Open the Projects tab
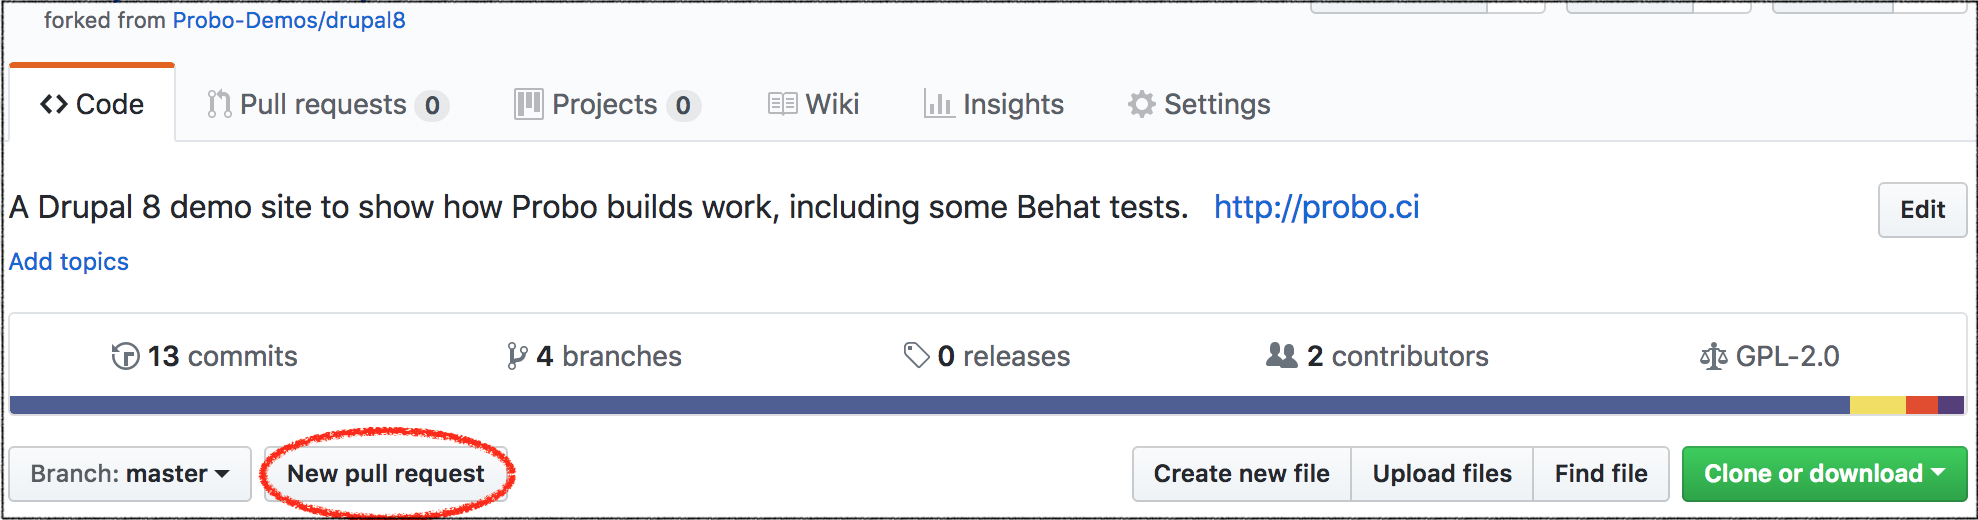Image resolution: width=1978 pixels, height=520 pixels. (x=605, y=105)
